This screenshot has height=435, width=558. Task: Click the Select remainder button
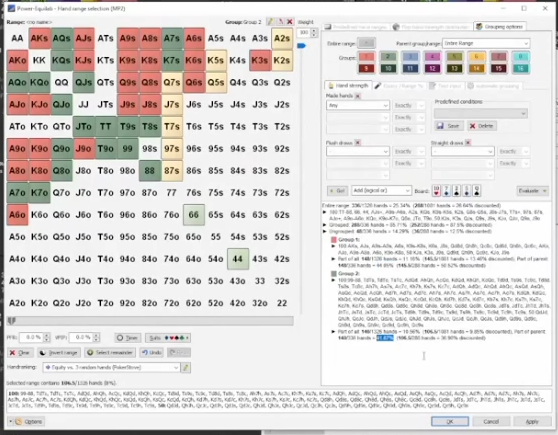click(x=111, y=352)
